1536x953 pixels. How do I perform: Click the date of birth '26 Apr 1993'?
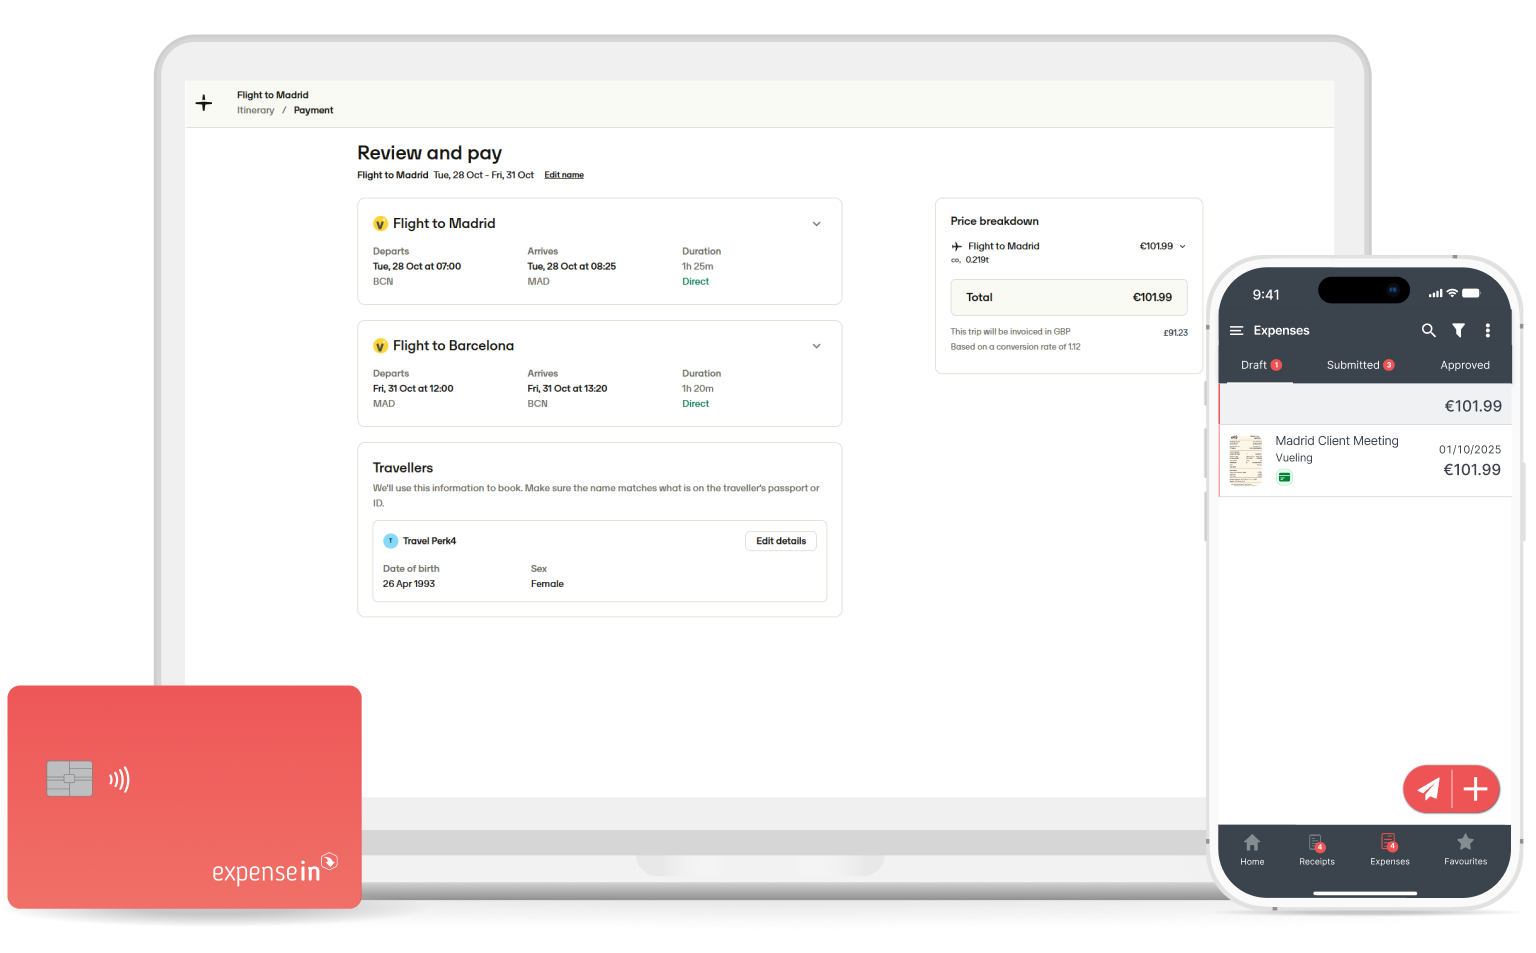(409, 584)
